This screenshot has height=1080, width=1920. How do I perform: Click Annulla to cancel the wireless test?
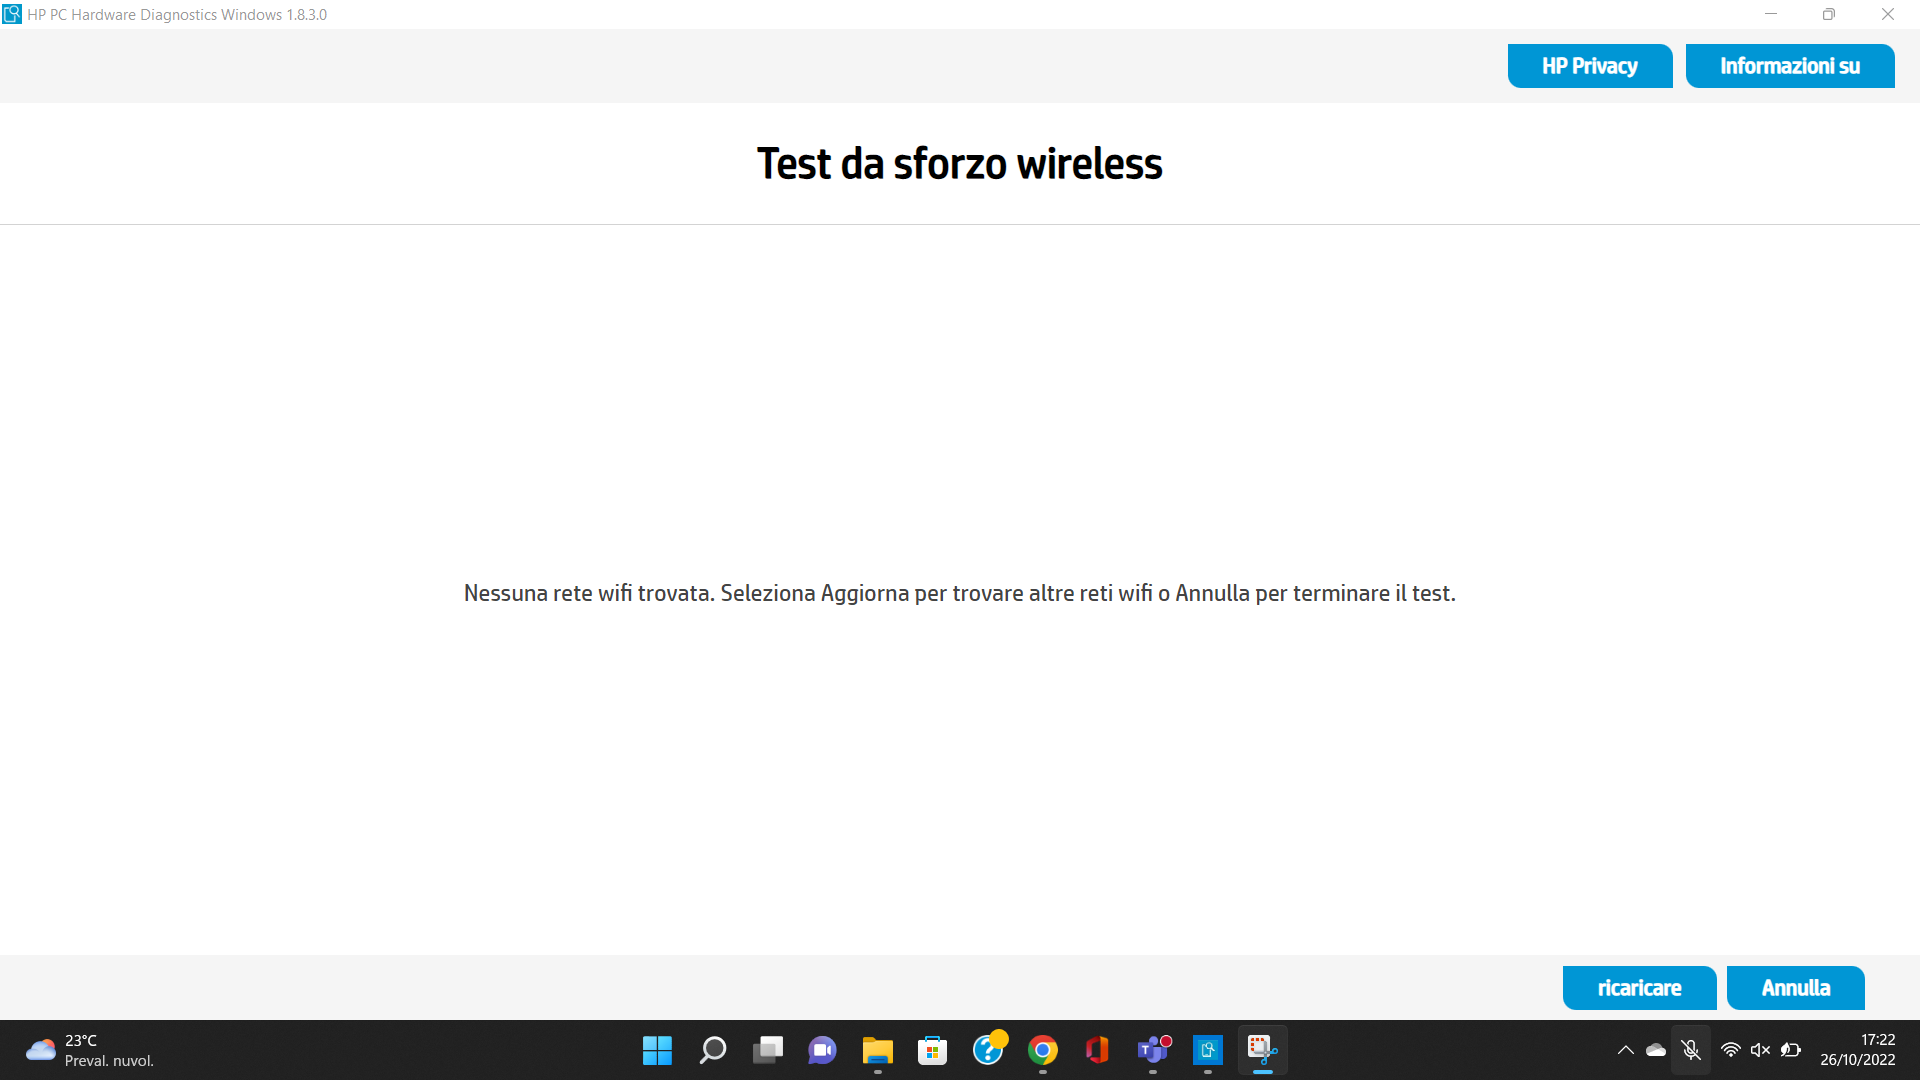click(1795, 987)
